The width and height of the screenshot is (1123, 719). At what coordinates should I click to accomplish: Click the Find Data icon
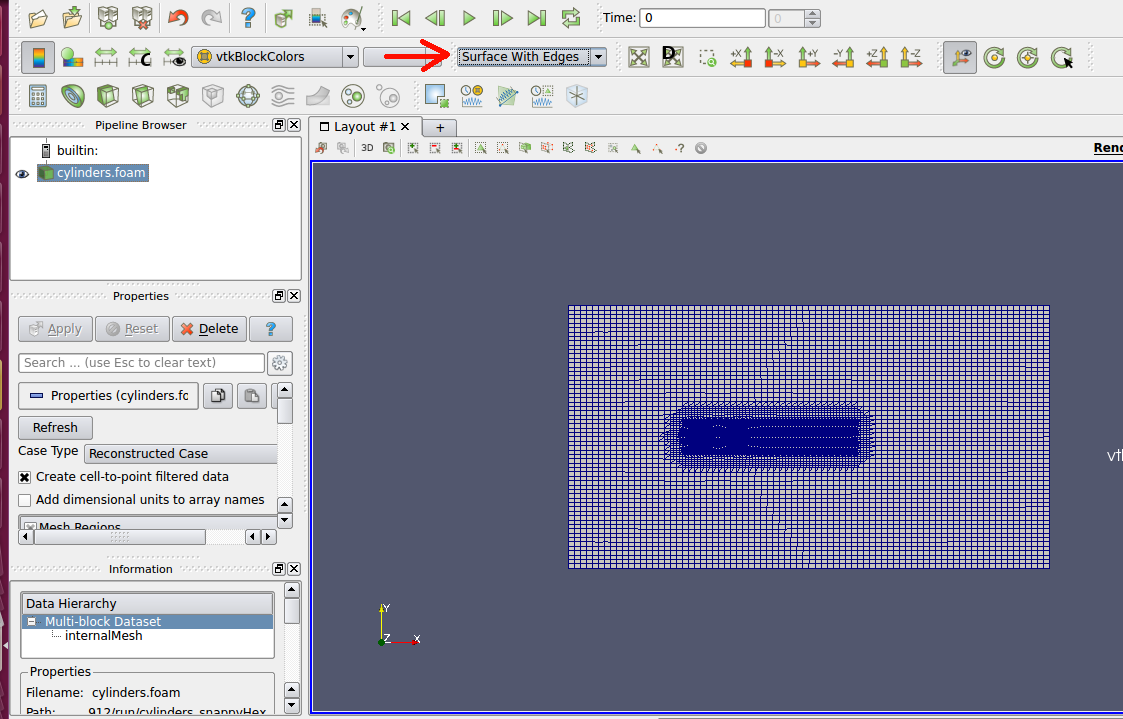318,18
